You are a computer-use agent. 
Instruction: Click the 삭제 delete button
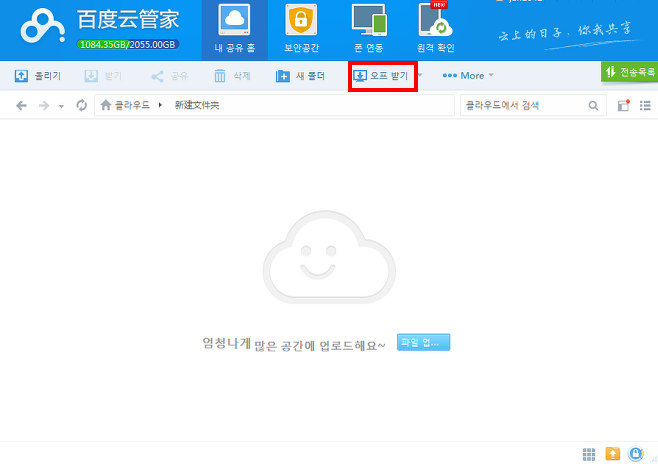232,76
